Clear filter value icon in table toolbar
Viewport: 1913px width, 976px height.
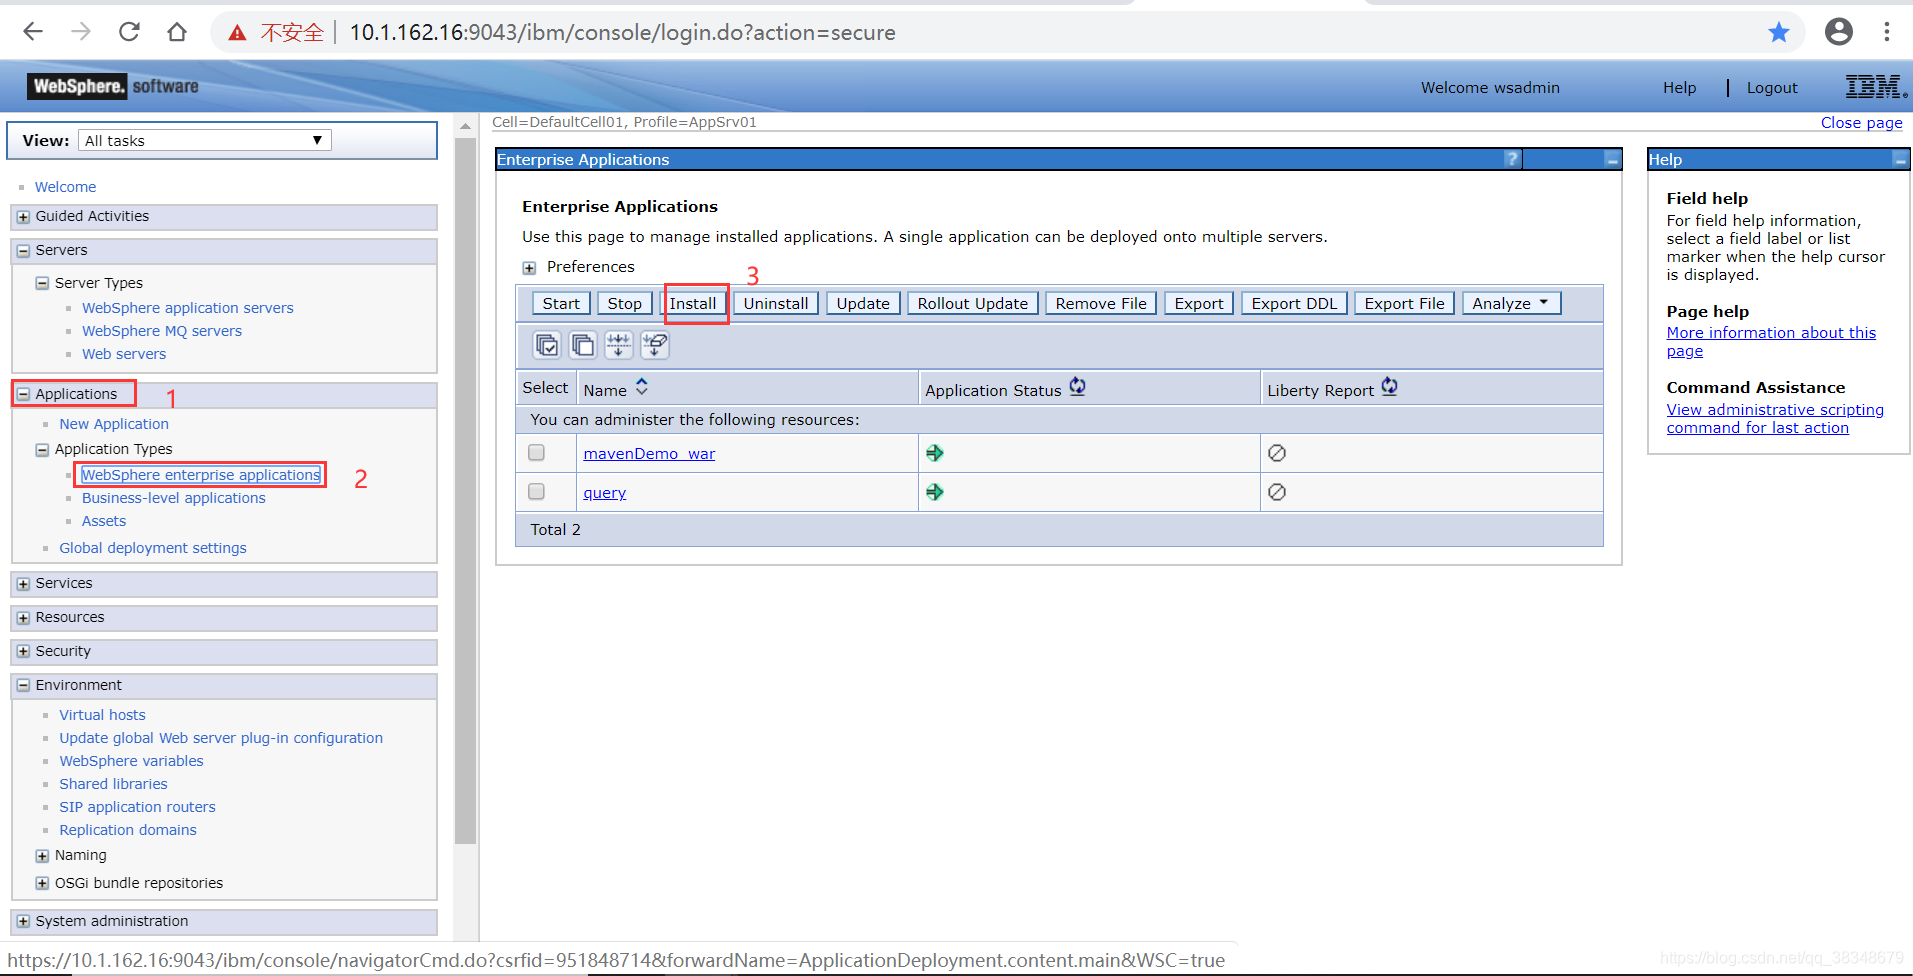(655, 345)
